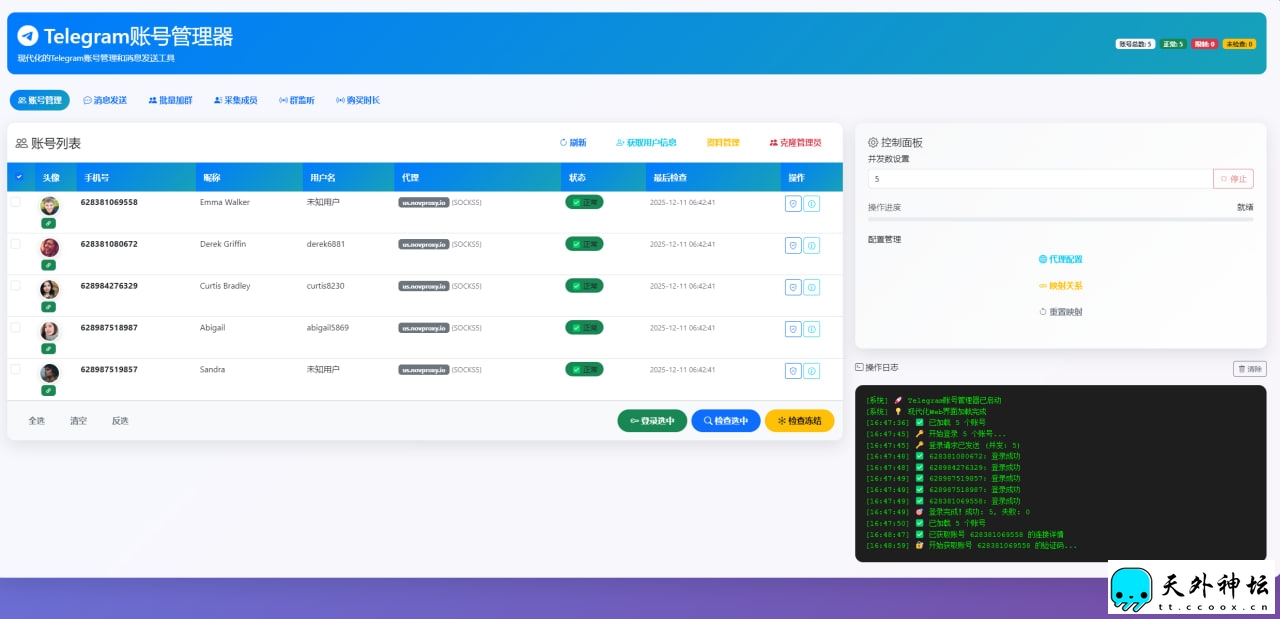Click the 刷新 refresh icon button

click(573, 143)
